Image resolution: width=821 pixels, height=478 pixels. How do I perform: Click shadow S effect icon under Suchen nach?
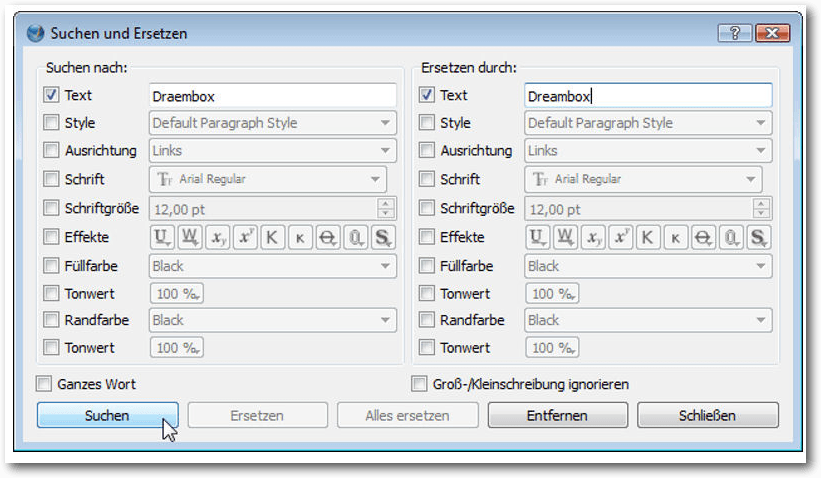point(383,238)
